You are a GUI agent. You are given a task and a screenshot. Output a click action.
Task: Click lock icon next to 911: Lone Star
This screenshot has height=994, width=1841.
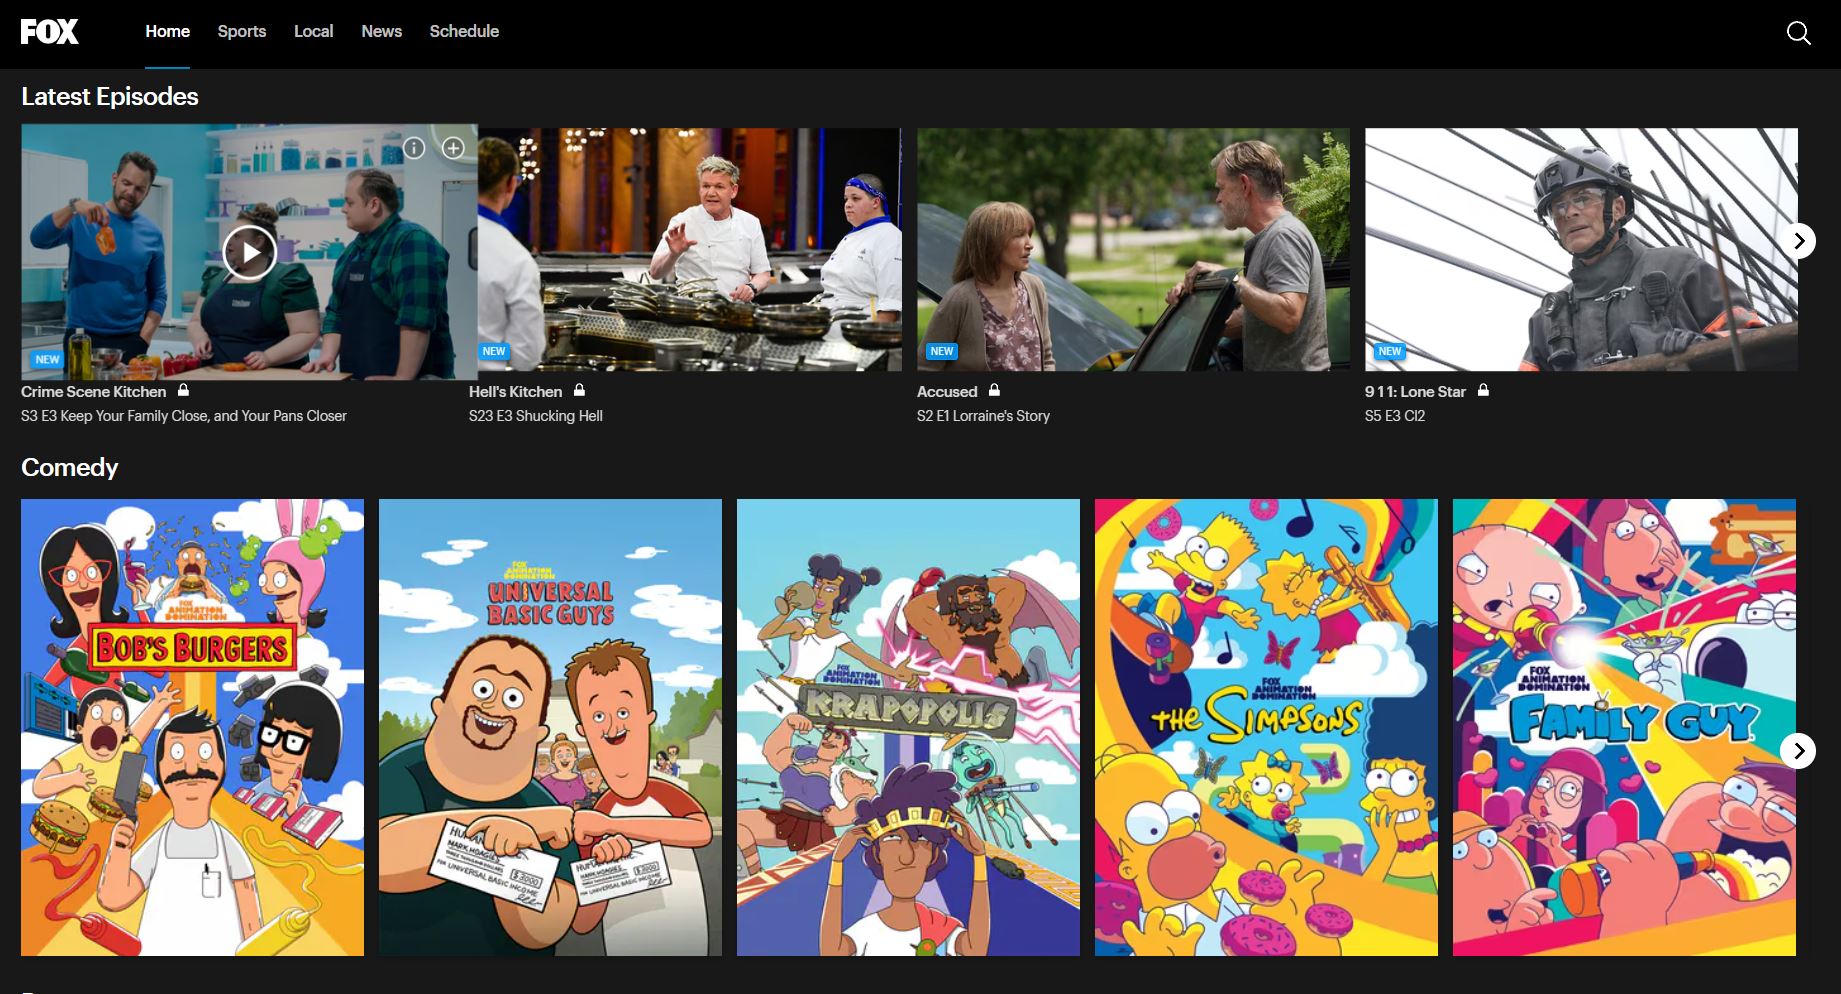point(1483,390)
